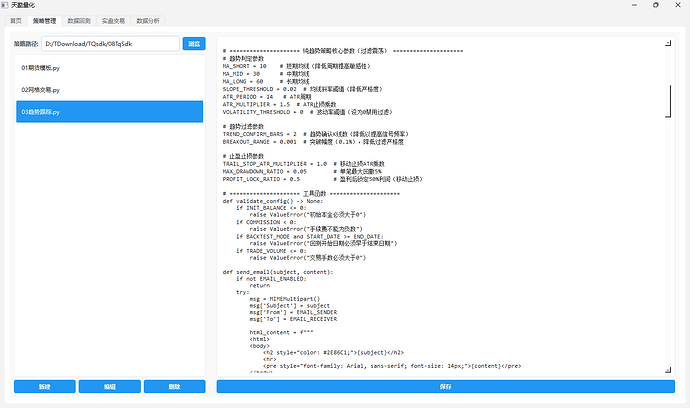690x408 pixels.
Task: Select 01期货模板.py in the file list
Action: click(x=108, y=67)
